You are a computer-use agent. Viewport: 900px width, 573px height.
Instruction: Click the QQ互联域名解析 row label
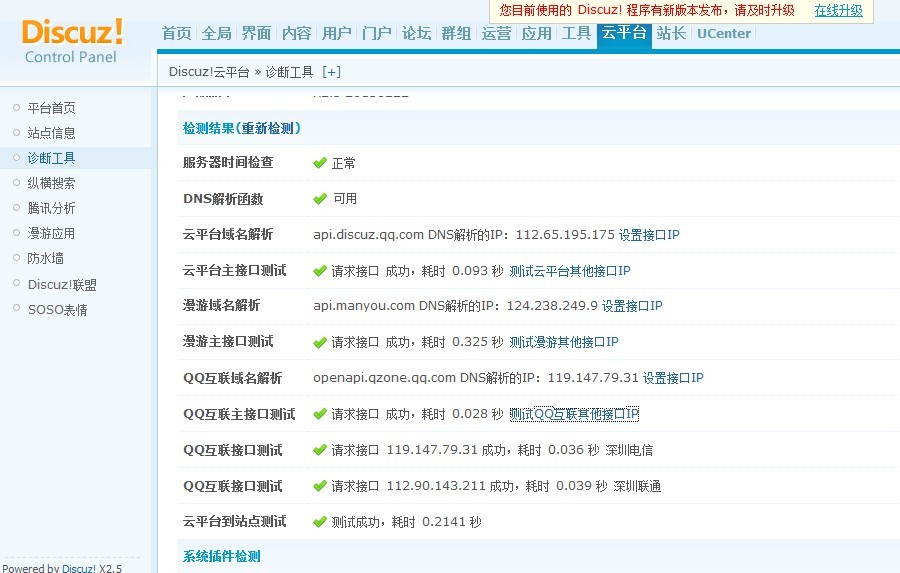pos(232,378)
